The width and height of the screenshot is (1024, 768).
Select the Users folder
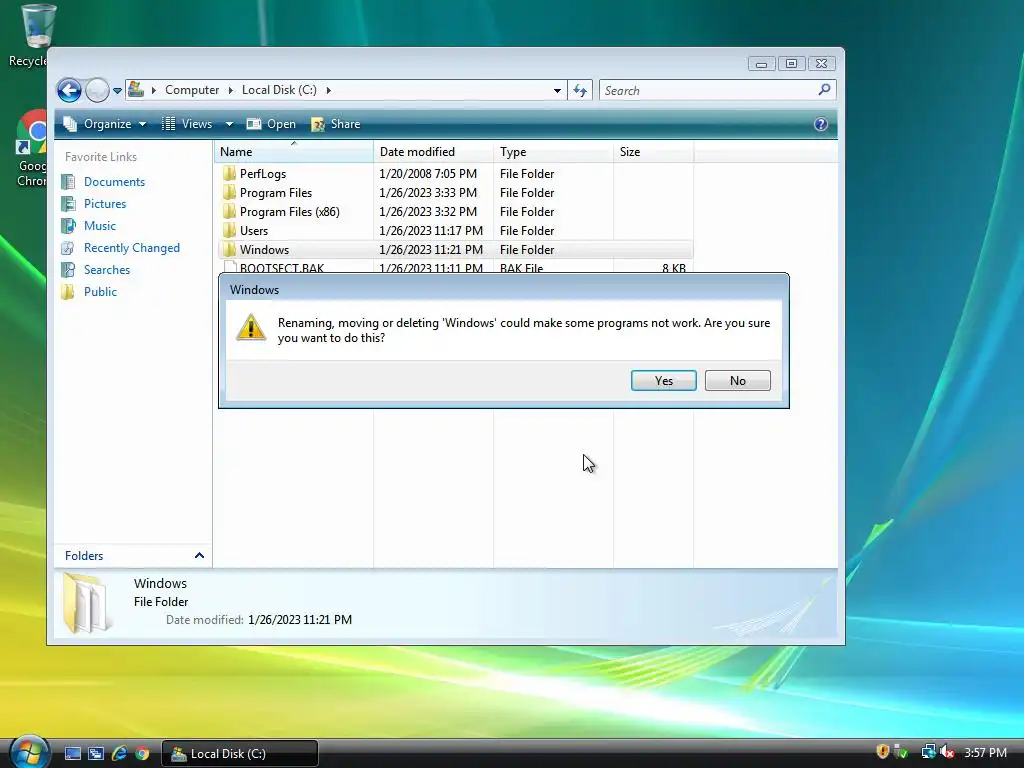pyautogui.click(x=253, y=231)
